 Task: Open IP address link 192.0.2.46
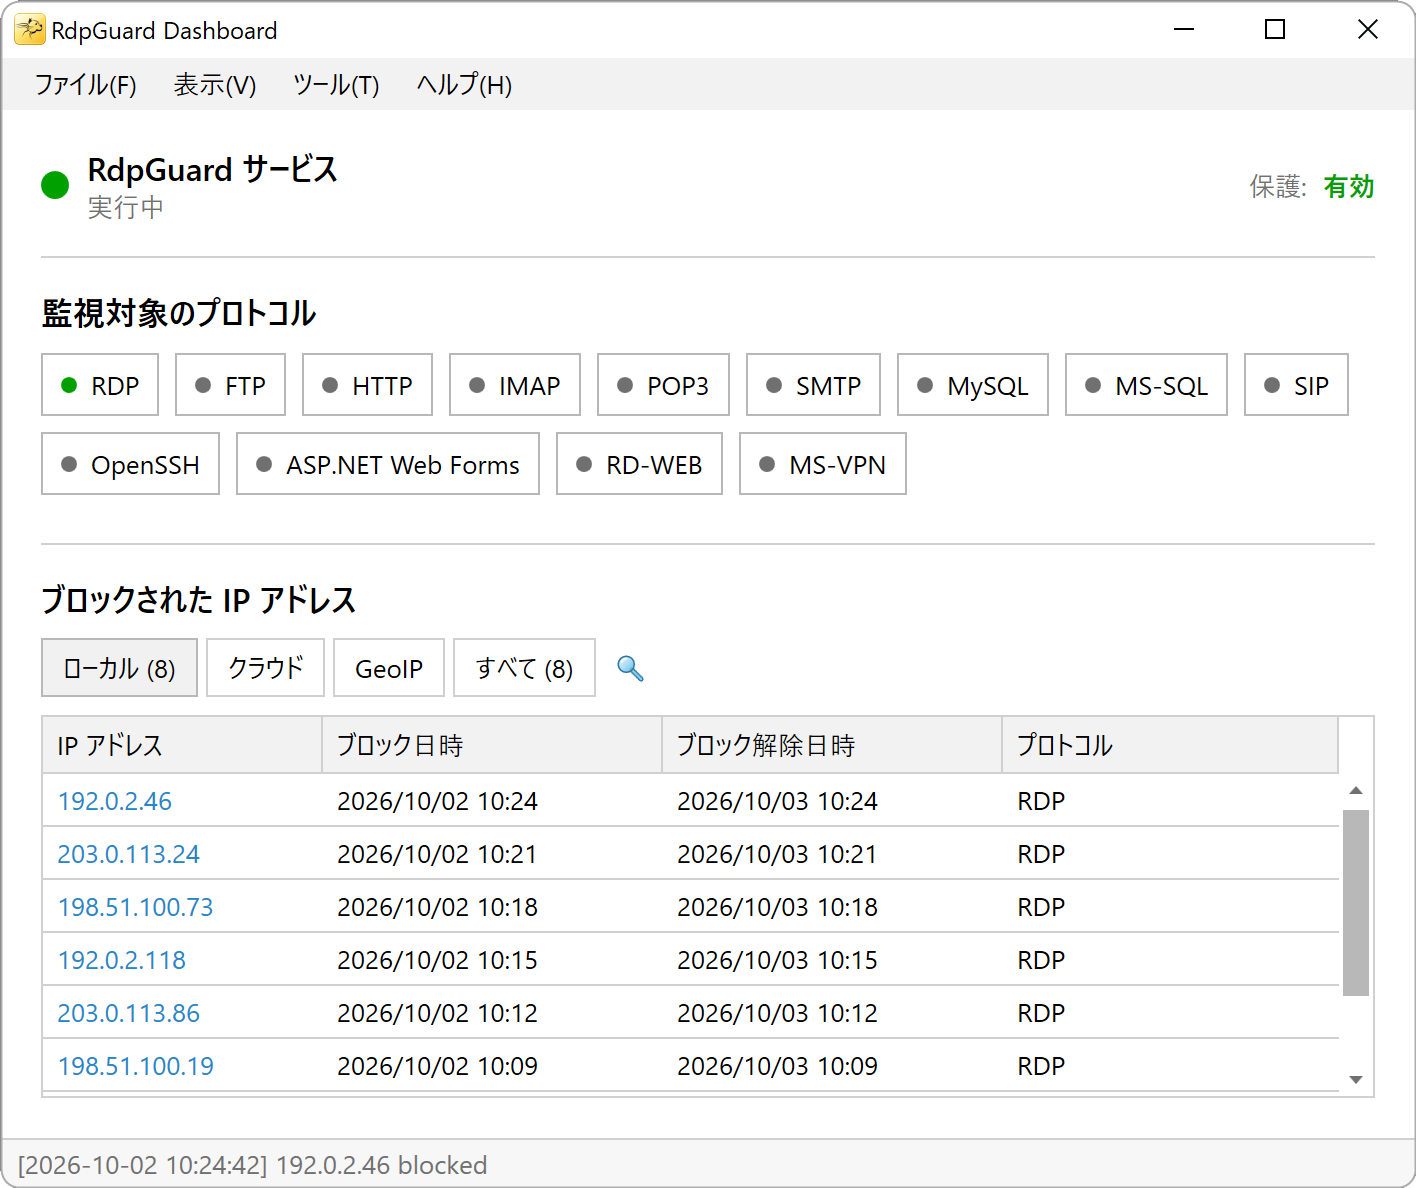[x=114, y=801]
